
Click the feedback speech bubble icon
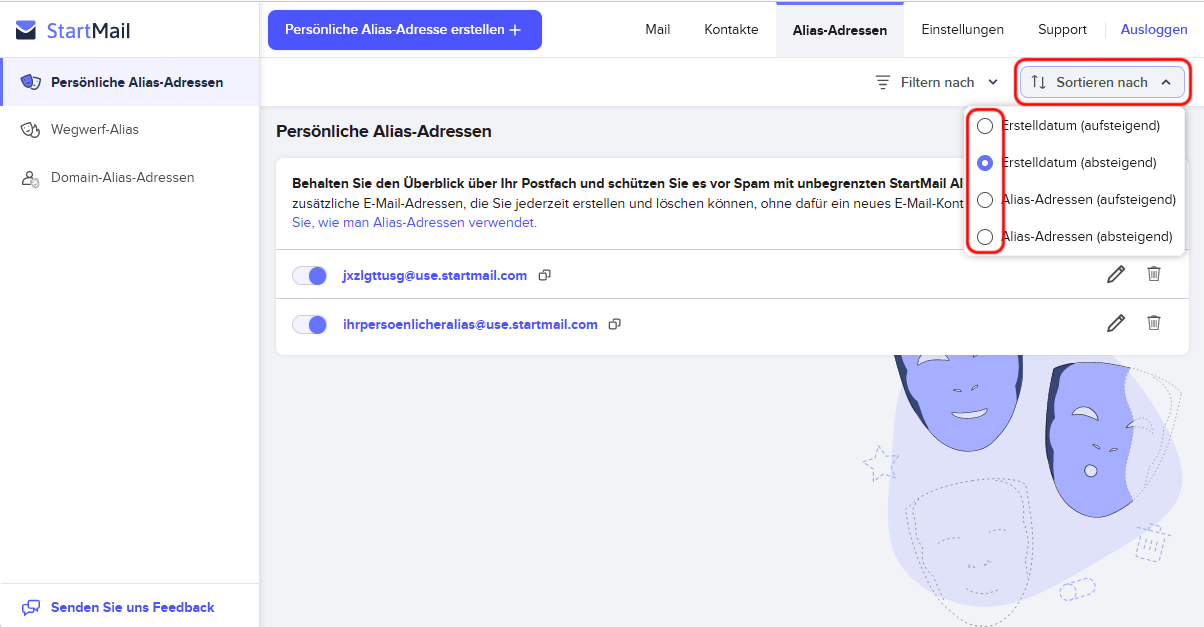coord(31,607)
